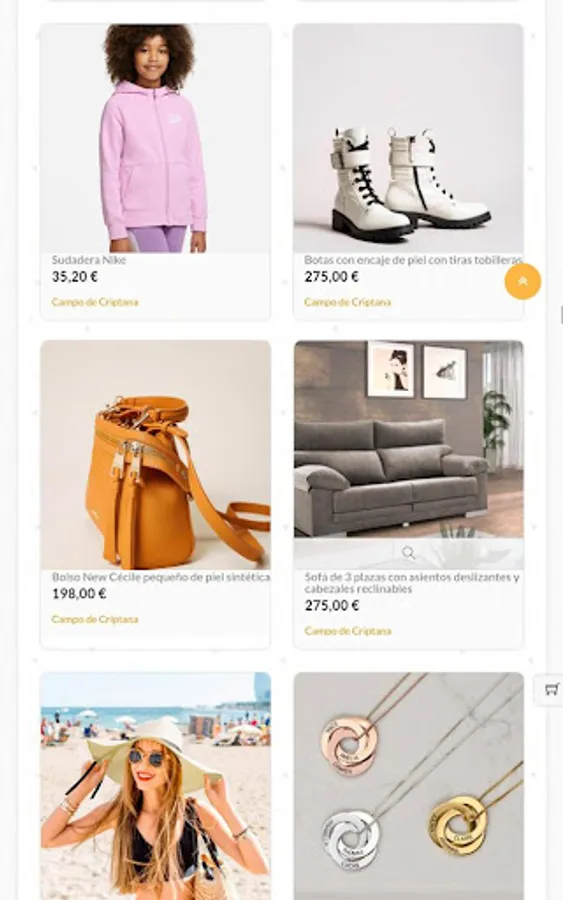
Task: Click Campo de Criptana under Sudadera Nike
Action: pos(95,302)
